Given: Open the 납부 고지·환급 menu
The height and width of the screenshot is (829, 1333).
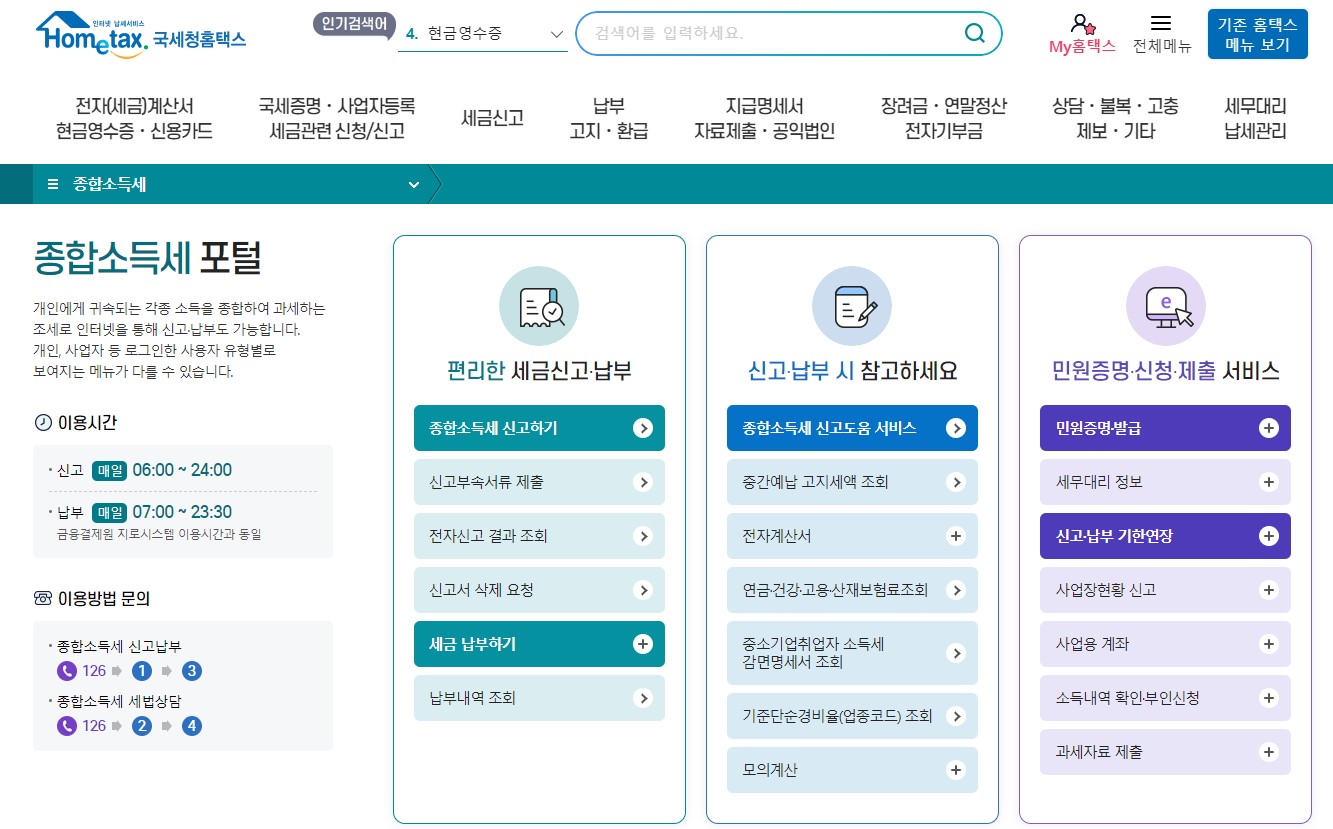Looking at the screenshot, I should click(x=606, y=117).
